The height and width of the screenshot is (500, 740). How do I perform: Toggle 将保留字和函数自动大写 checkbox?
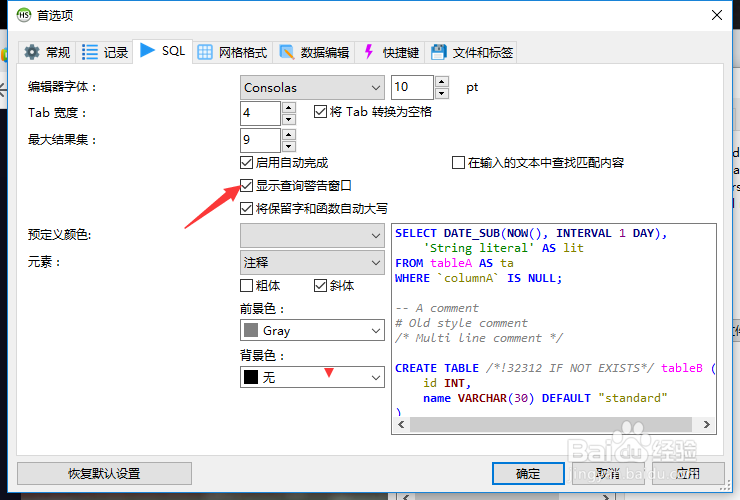[246, 208]
